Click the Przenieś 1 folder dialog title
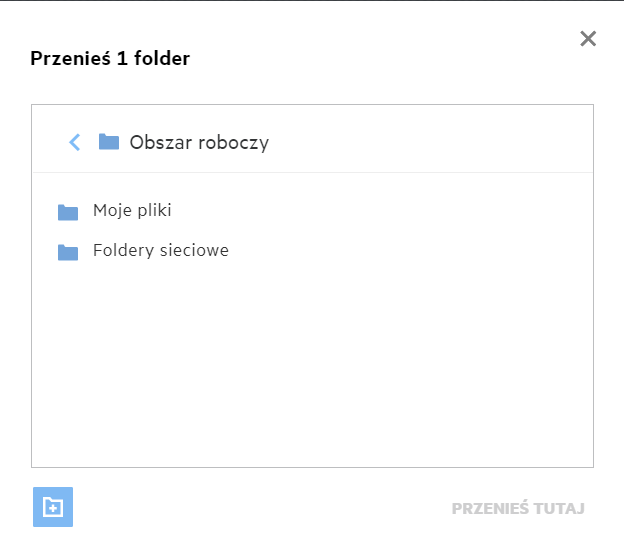This screenshot has width=624, height=556. [x=110, y=59]
